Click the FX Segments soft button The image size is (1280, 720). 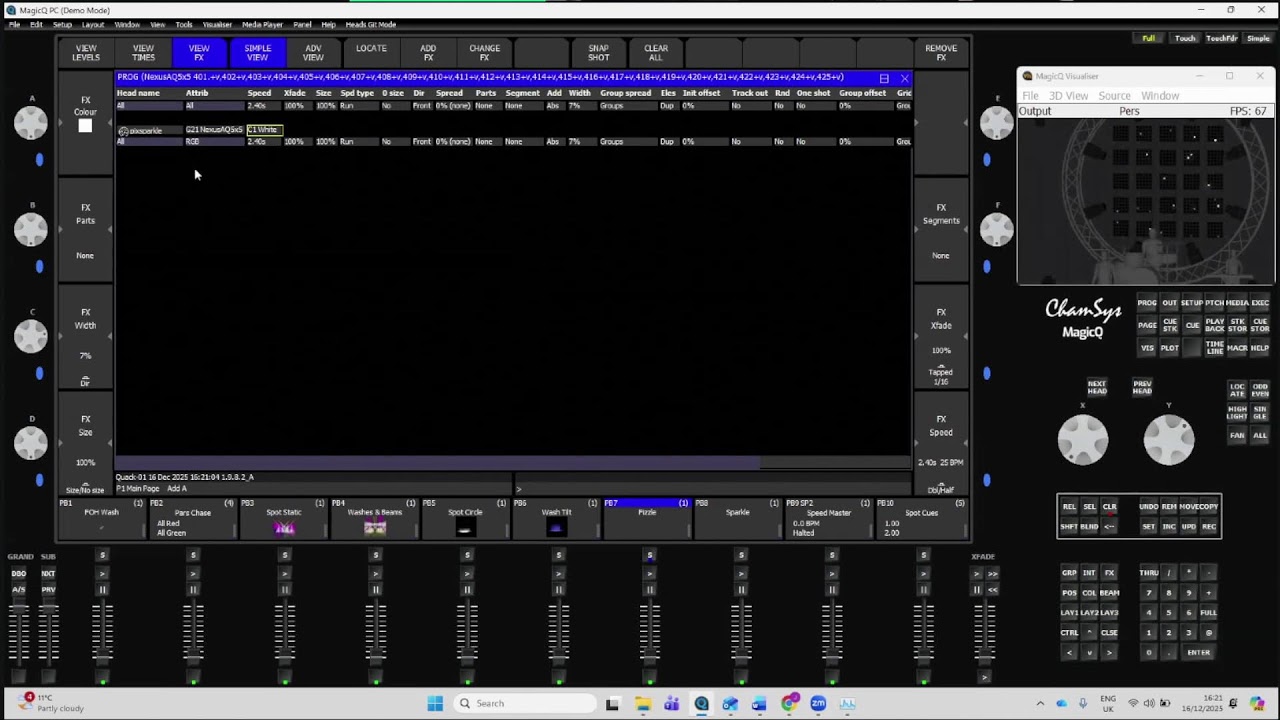click(941, 230)
